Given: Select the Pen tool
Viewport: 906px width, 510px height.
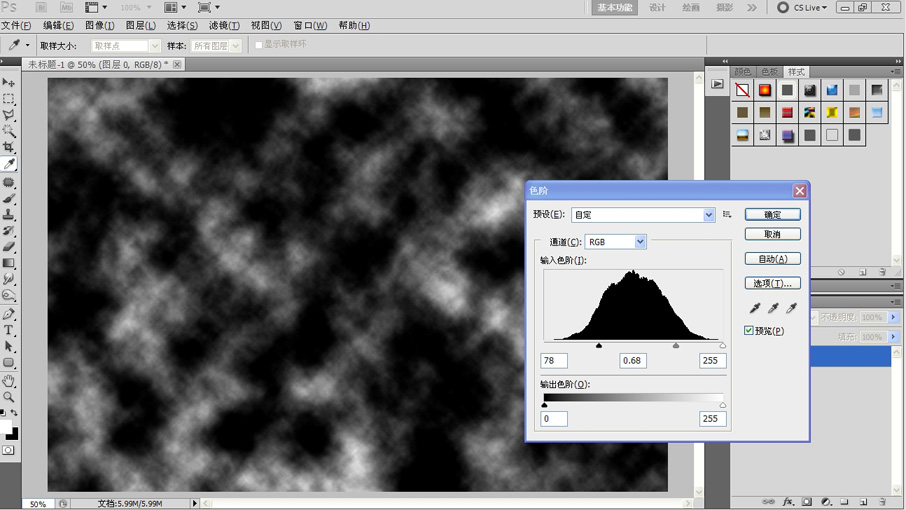Looking at the screenshot, I should [x=9, y=314].
